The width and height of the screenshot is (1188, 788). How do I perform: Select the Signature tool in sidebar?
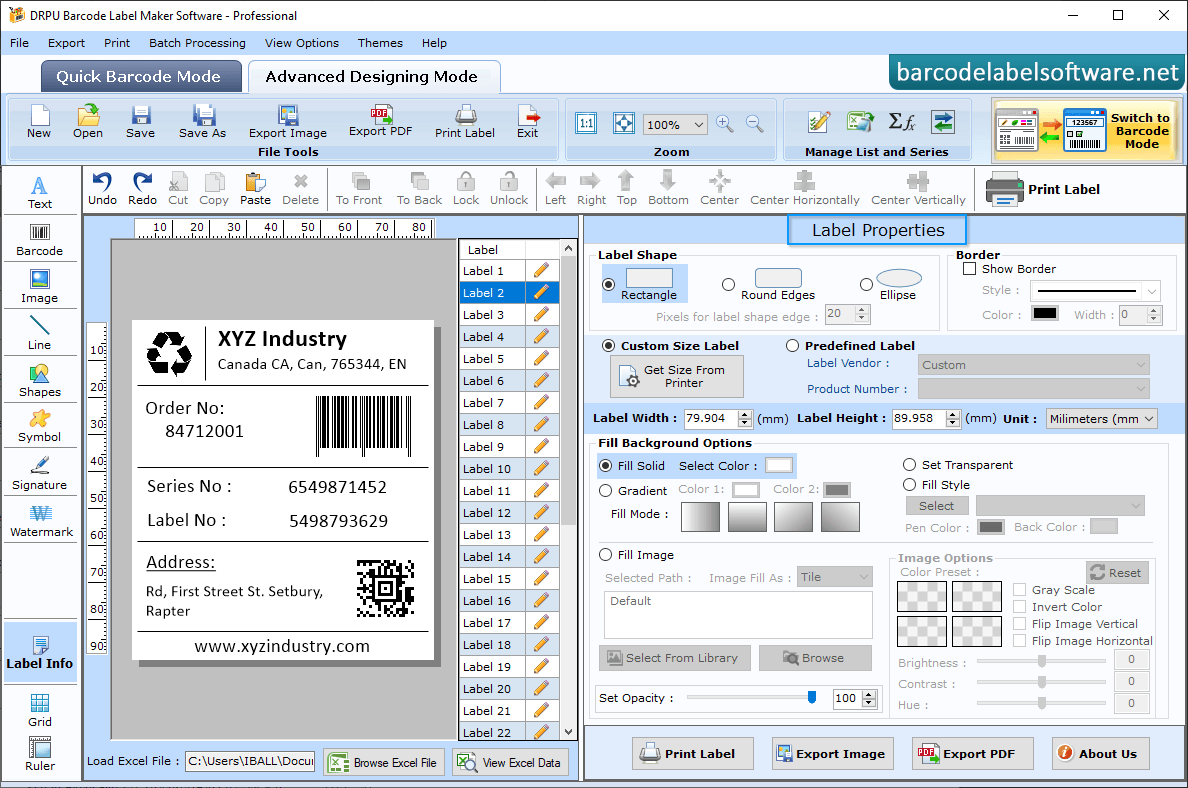[x=39, y=474]
